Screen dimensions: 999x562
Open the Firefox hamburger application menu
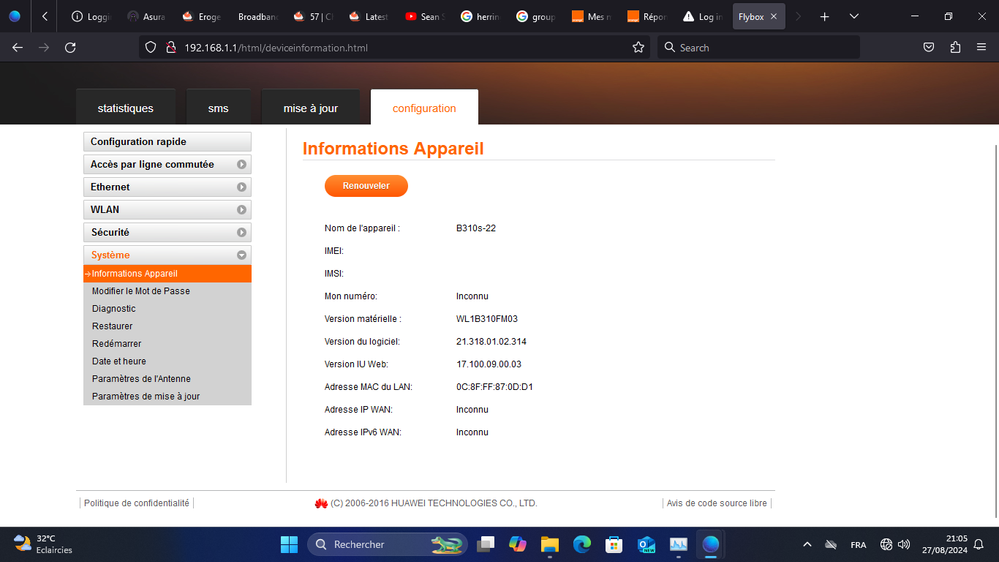pos(980,47)
